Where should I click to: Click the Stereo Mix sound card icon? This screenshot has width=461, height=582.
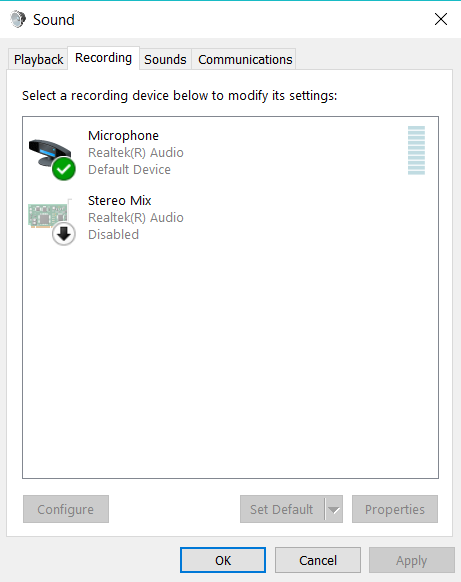[48, 215]
